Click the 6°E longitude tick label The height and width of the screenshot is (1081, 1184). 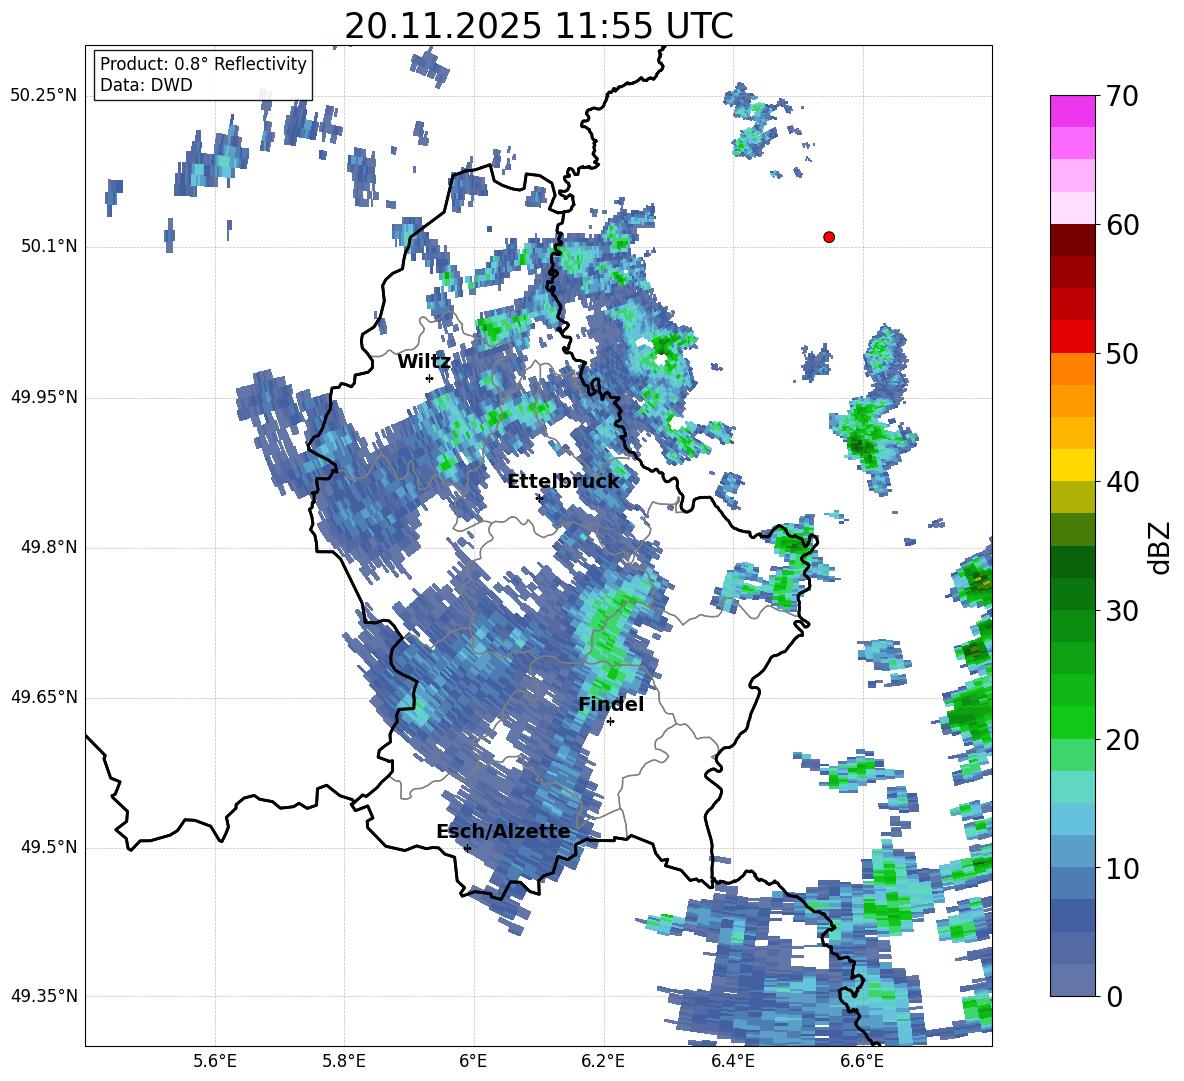coord(473,1061)
